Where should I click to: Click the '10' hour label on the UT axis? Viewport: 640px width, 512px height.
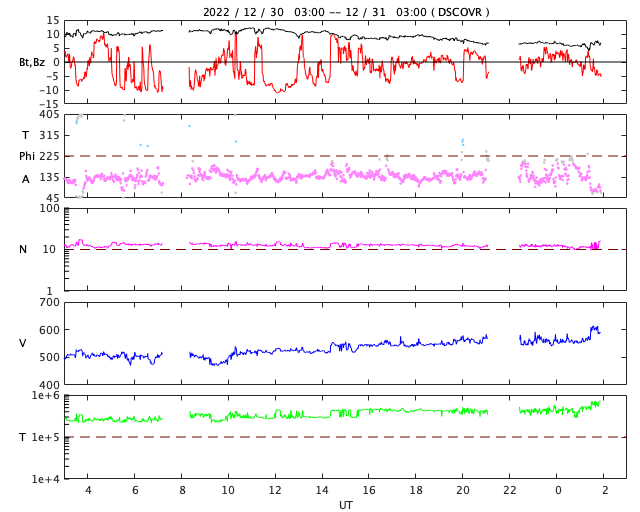(x=228, y=490)
